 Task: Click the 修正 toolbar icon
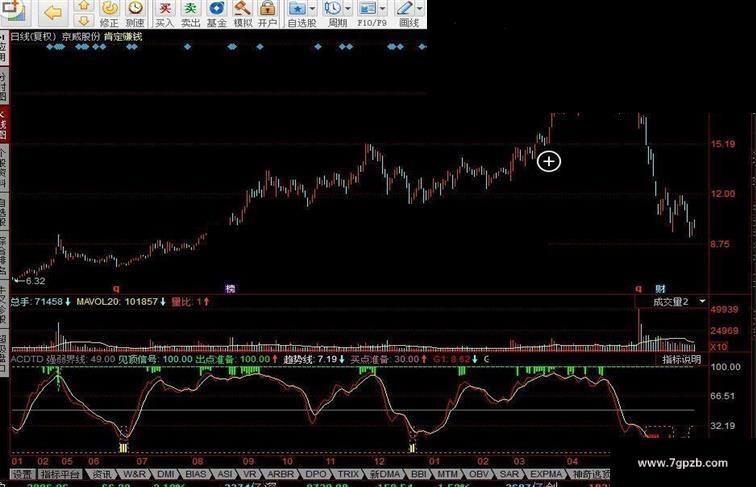point(109,9)
